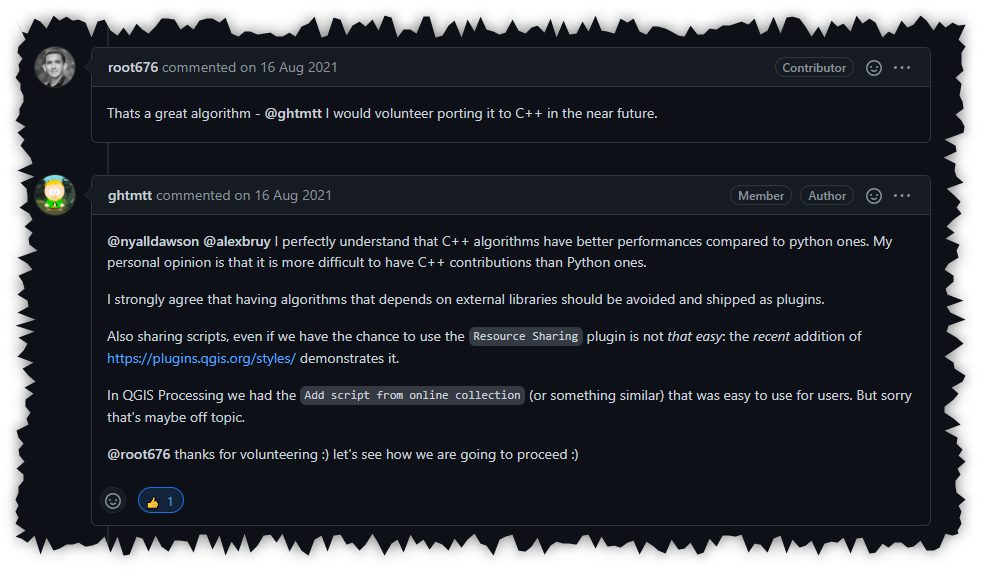Viewport: 981px width, 571px height.
Task: Open the @nyalldawson mention
Action: coord(153,242)
